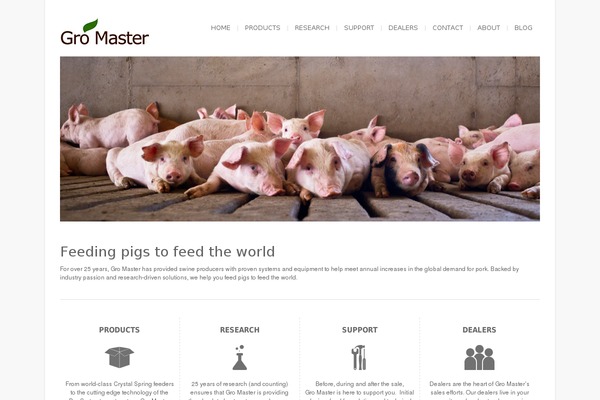Screen dimensions: 600x400
Task: Open the PRODUCTS navigation item
Action: click(x=262, y=28)
